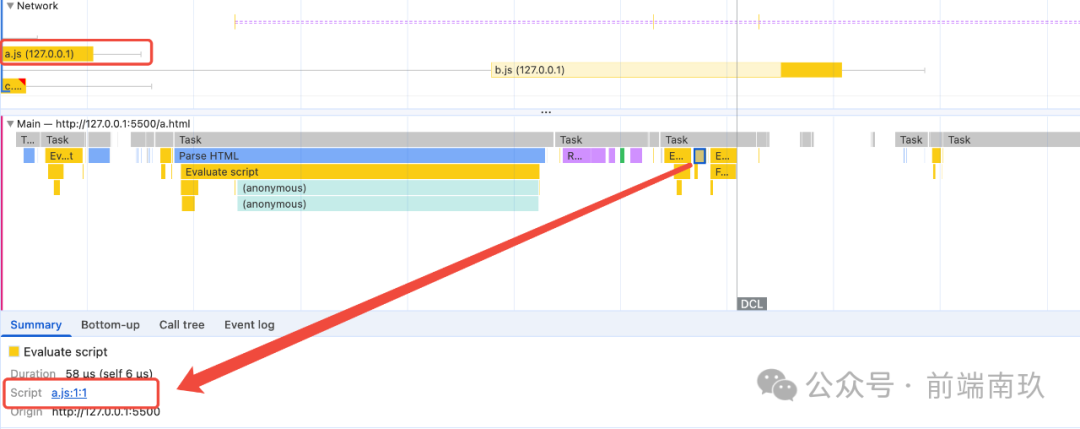Viewport: 1080px width, 429px height.
Task: Select the a.js network request bar
Action: click(48, 54)
